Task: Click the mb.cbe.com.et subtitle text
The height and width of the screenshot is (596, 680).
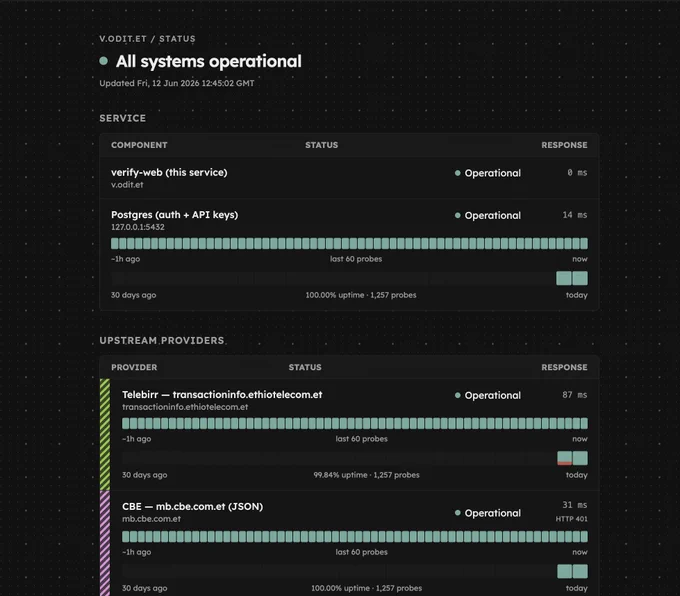Action: (151, 519)
